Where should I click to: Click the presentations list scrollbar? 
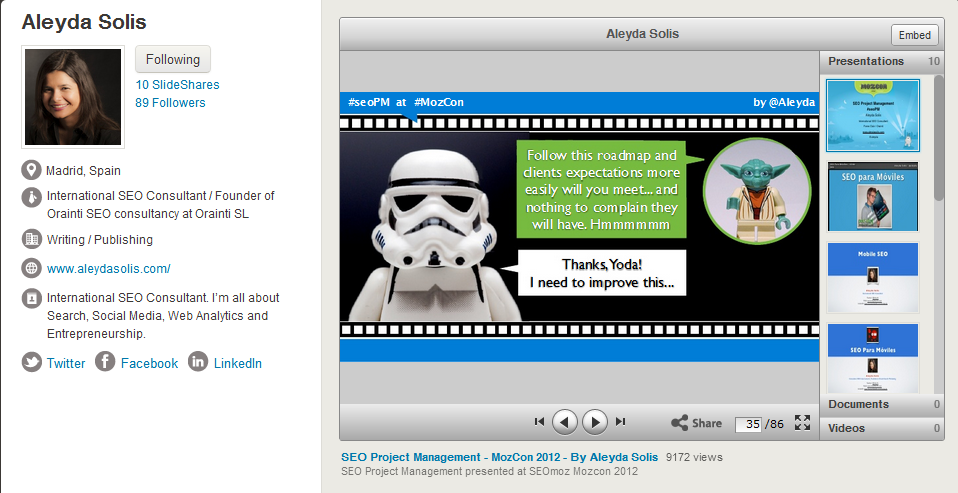click(x=938, y=140)
